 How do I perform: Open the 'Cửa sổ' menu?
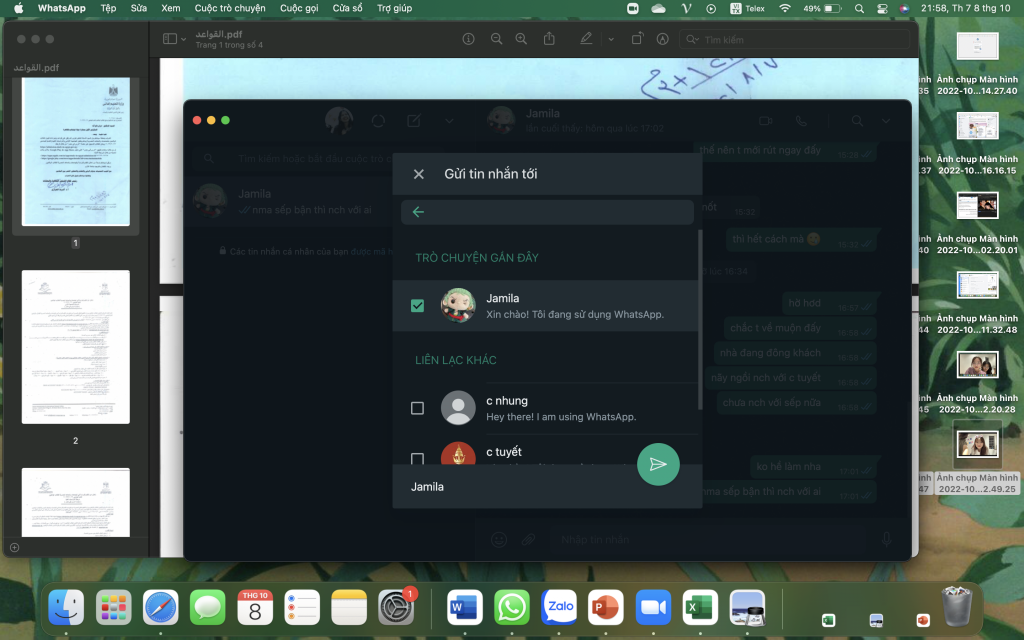tap(347, 8)
